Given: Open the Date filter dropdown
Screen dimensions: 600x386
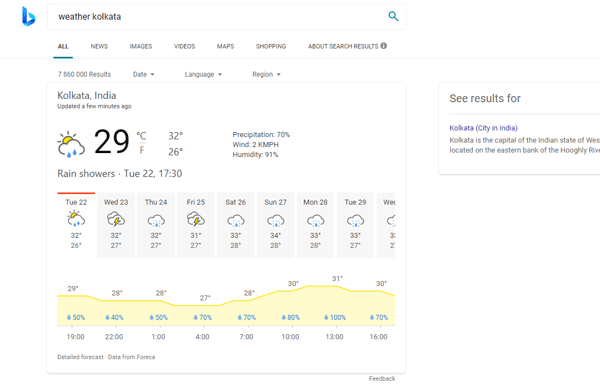Looking at the screenshot, I should click(x=143, y=74).
